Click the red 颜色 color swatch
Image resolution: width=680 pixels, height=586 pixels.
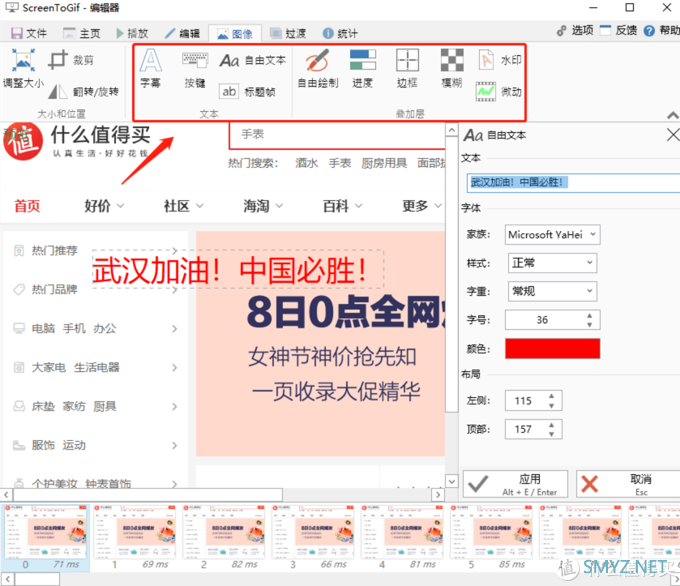[552, 349]
